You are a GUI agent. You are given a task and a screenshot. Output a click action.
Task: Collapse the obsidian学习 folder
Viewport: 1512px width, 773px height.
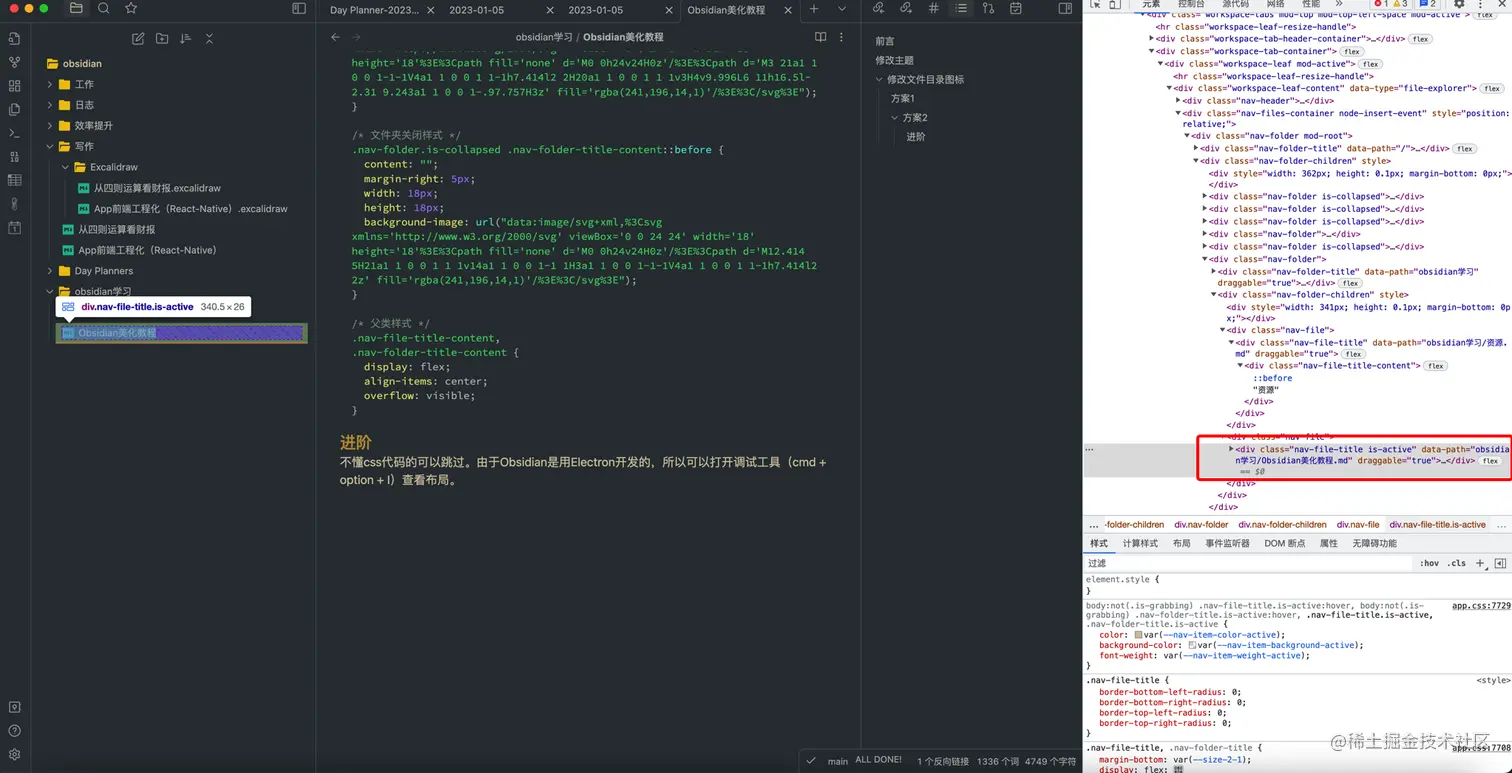(50, 291)
